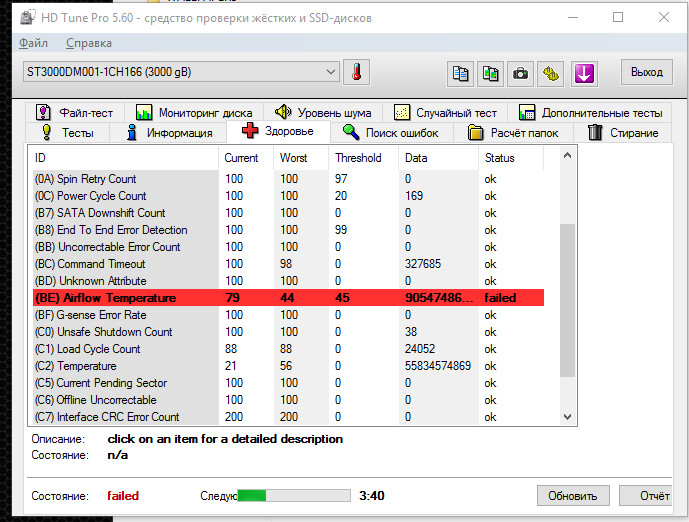Click the Обновить button
This screenshot has height=522, width=689.
[x=573, y=496]
